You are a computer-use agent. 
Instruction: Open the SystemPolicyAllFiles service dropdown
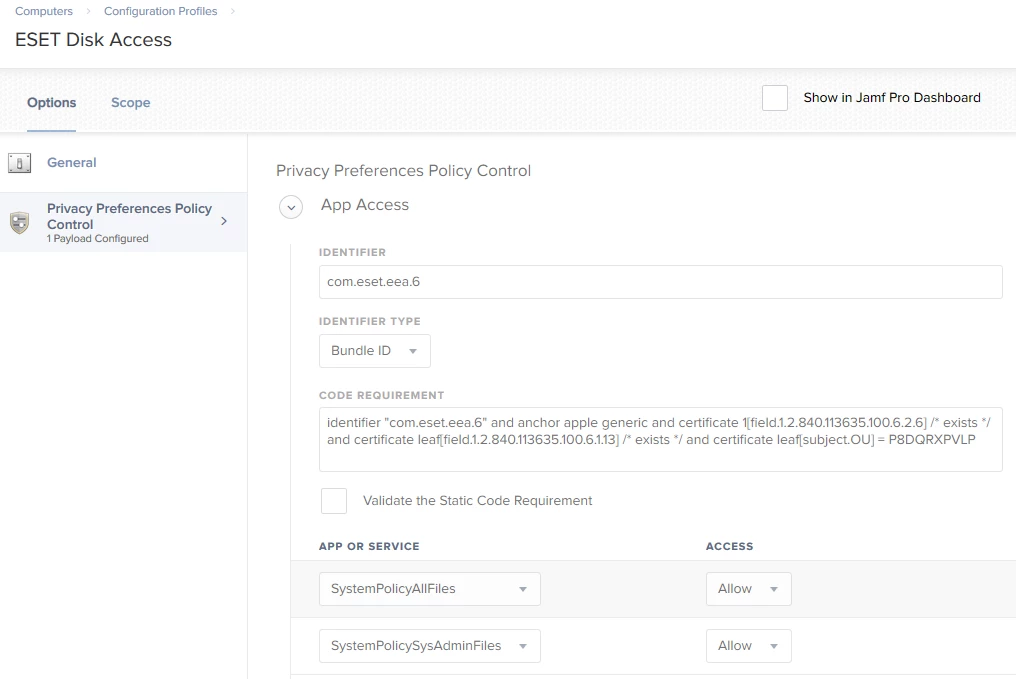pos(429,589)
